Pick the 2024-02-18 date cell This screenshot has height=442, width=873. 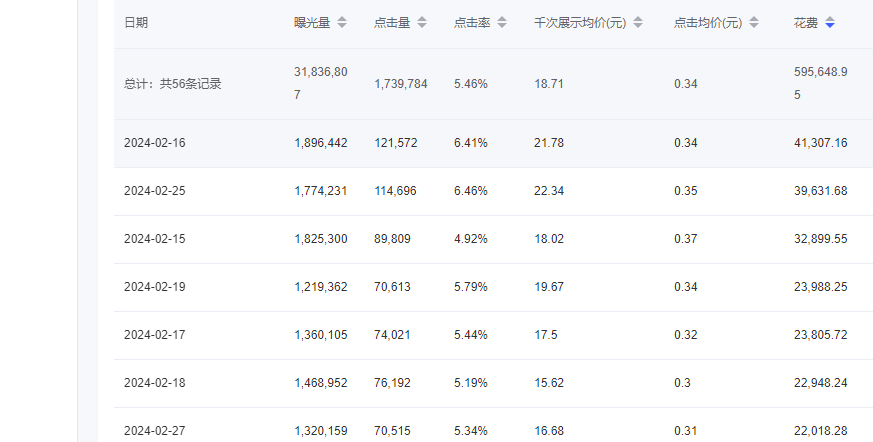[154, 383]
